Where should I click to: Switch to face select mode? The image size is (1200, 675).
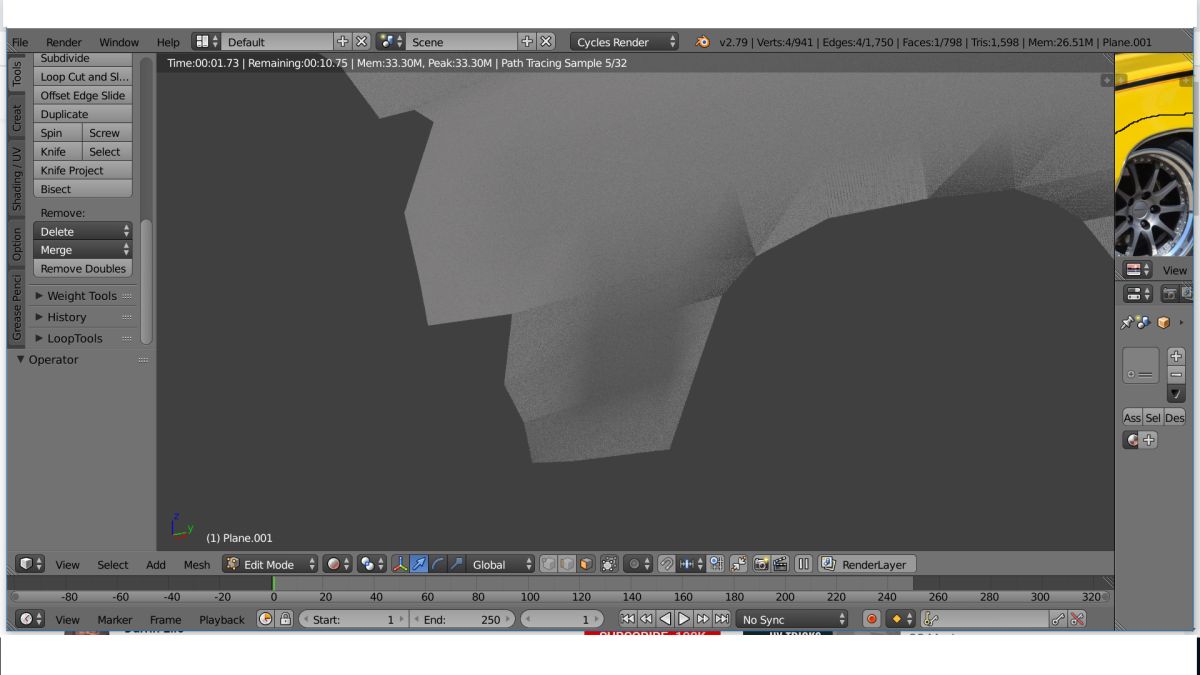click(586, 564)
